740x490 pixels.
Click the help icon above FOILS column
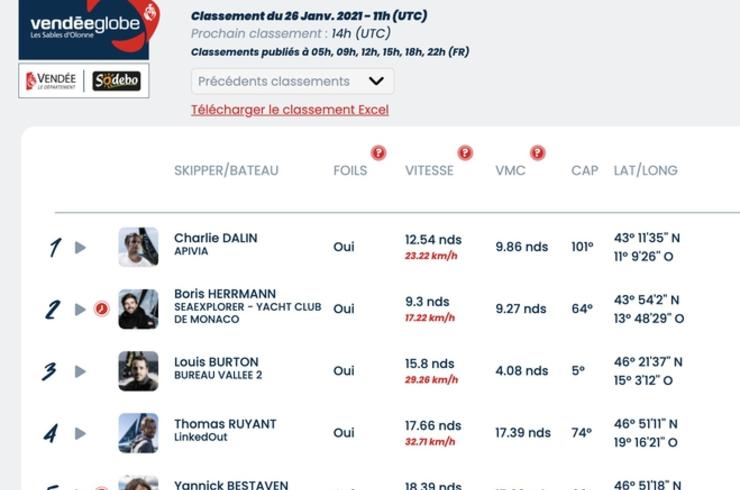click(x=378, y=153)
